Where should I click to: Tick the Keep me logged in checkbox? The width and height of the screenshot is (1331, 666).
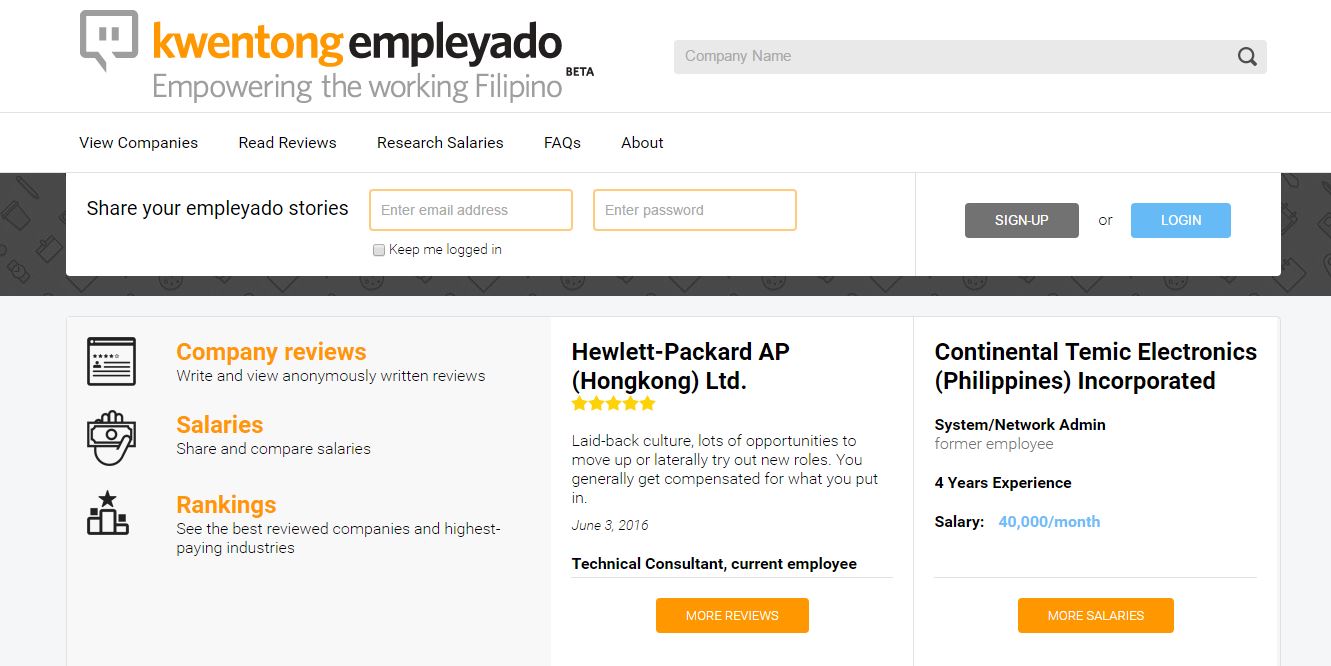[379, 250]
